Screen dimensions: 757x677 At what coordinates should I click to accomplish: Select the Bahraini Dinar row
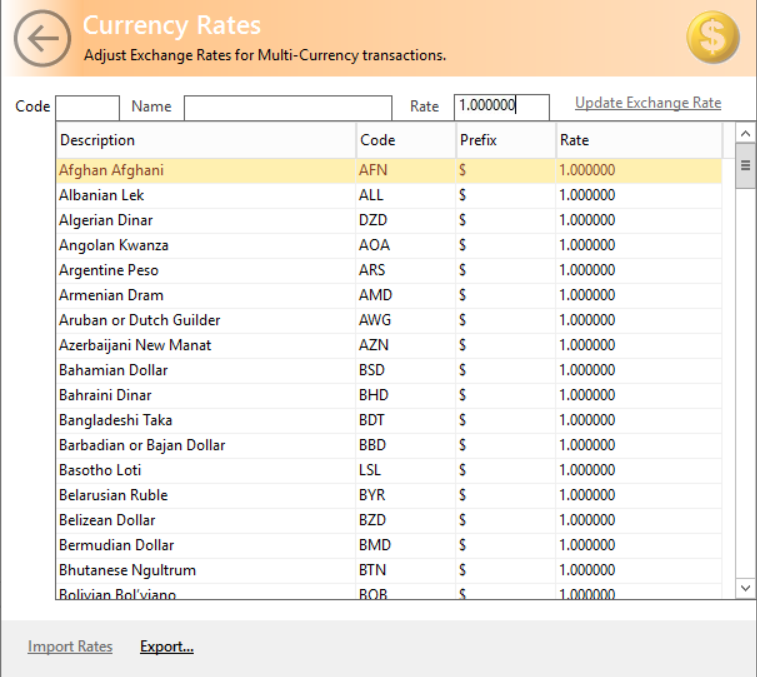(389, 395)
